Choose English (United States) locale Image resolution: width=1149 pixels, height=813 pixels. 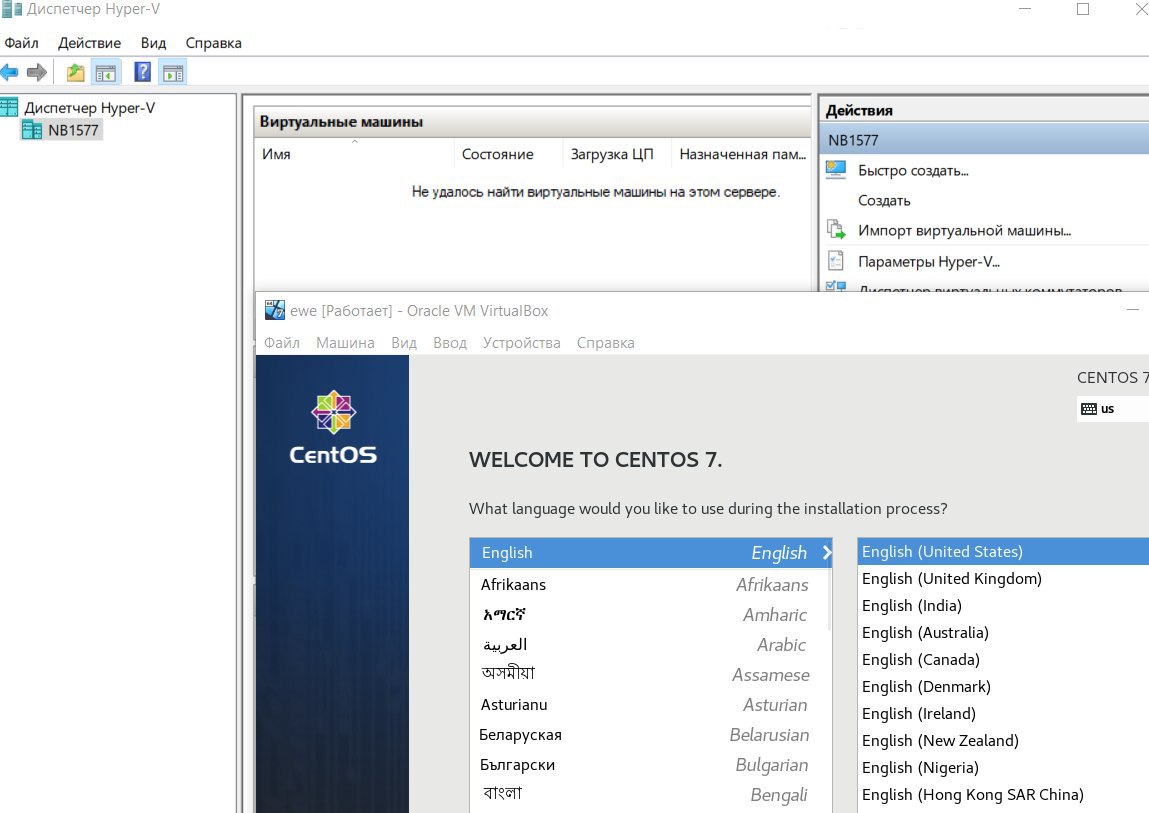click(1003, 551)
